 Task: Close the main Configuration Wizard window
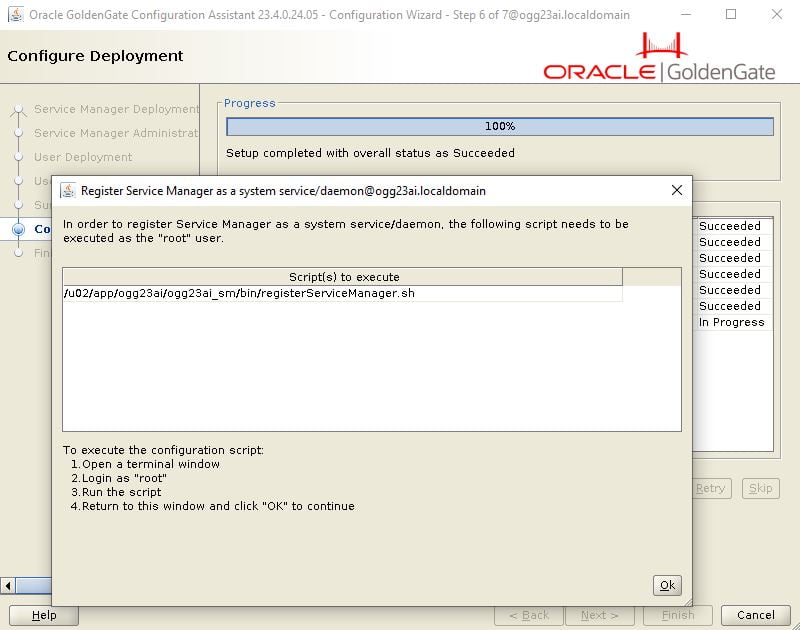pyautogui.click(x=777, y=14)
